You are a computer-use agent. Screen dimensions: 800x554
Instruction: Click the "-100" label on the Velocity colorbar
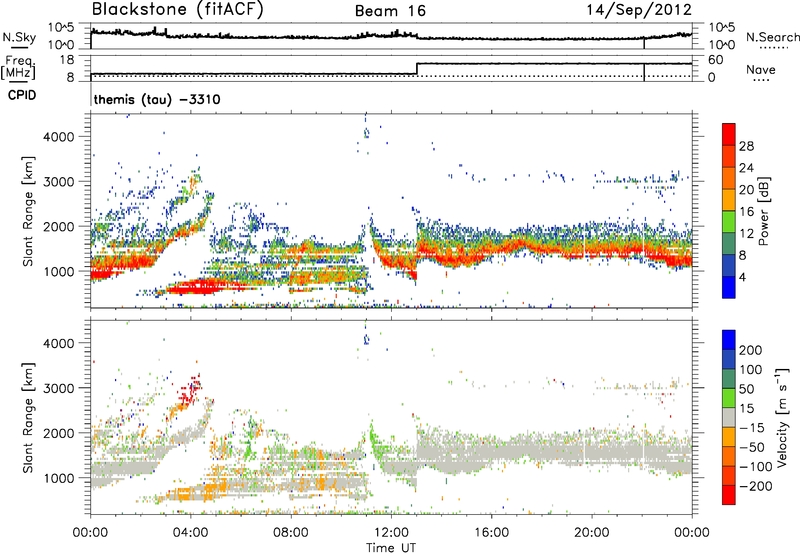pos(755,467)
